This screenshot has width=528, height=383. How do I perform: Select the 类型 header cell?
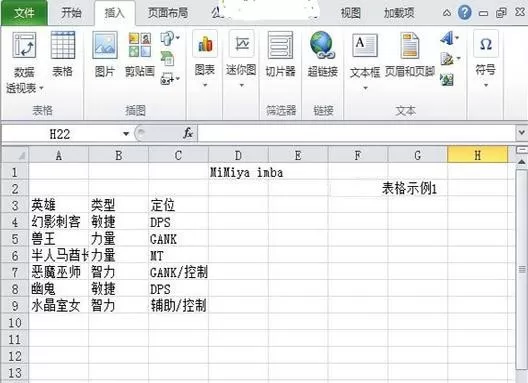click(x=119, y=205)
